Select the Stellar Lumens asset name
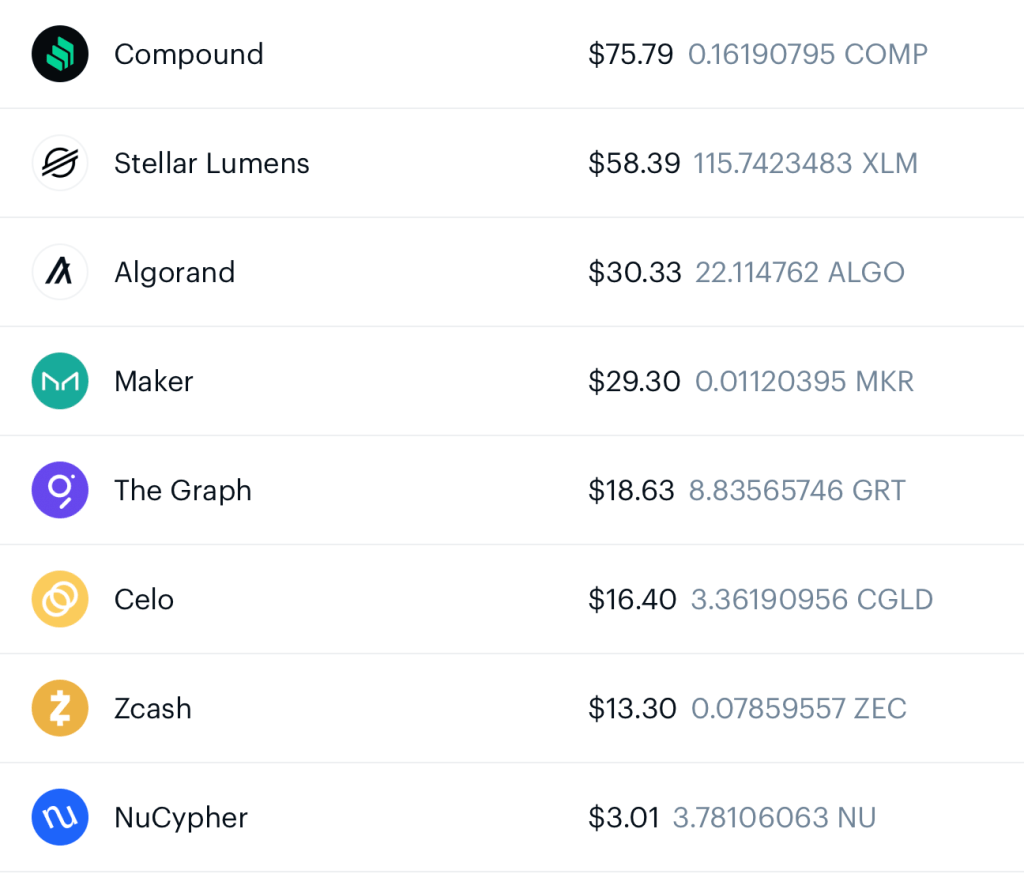This screenshot has height=874, width=1024. pos(212,163)
